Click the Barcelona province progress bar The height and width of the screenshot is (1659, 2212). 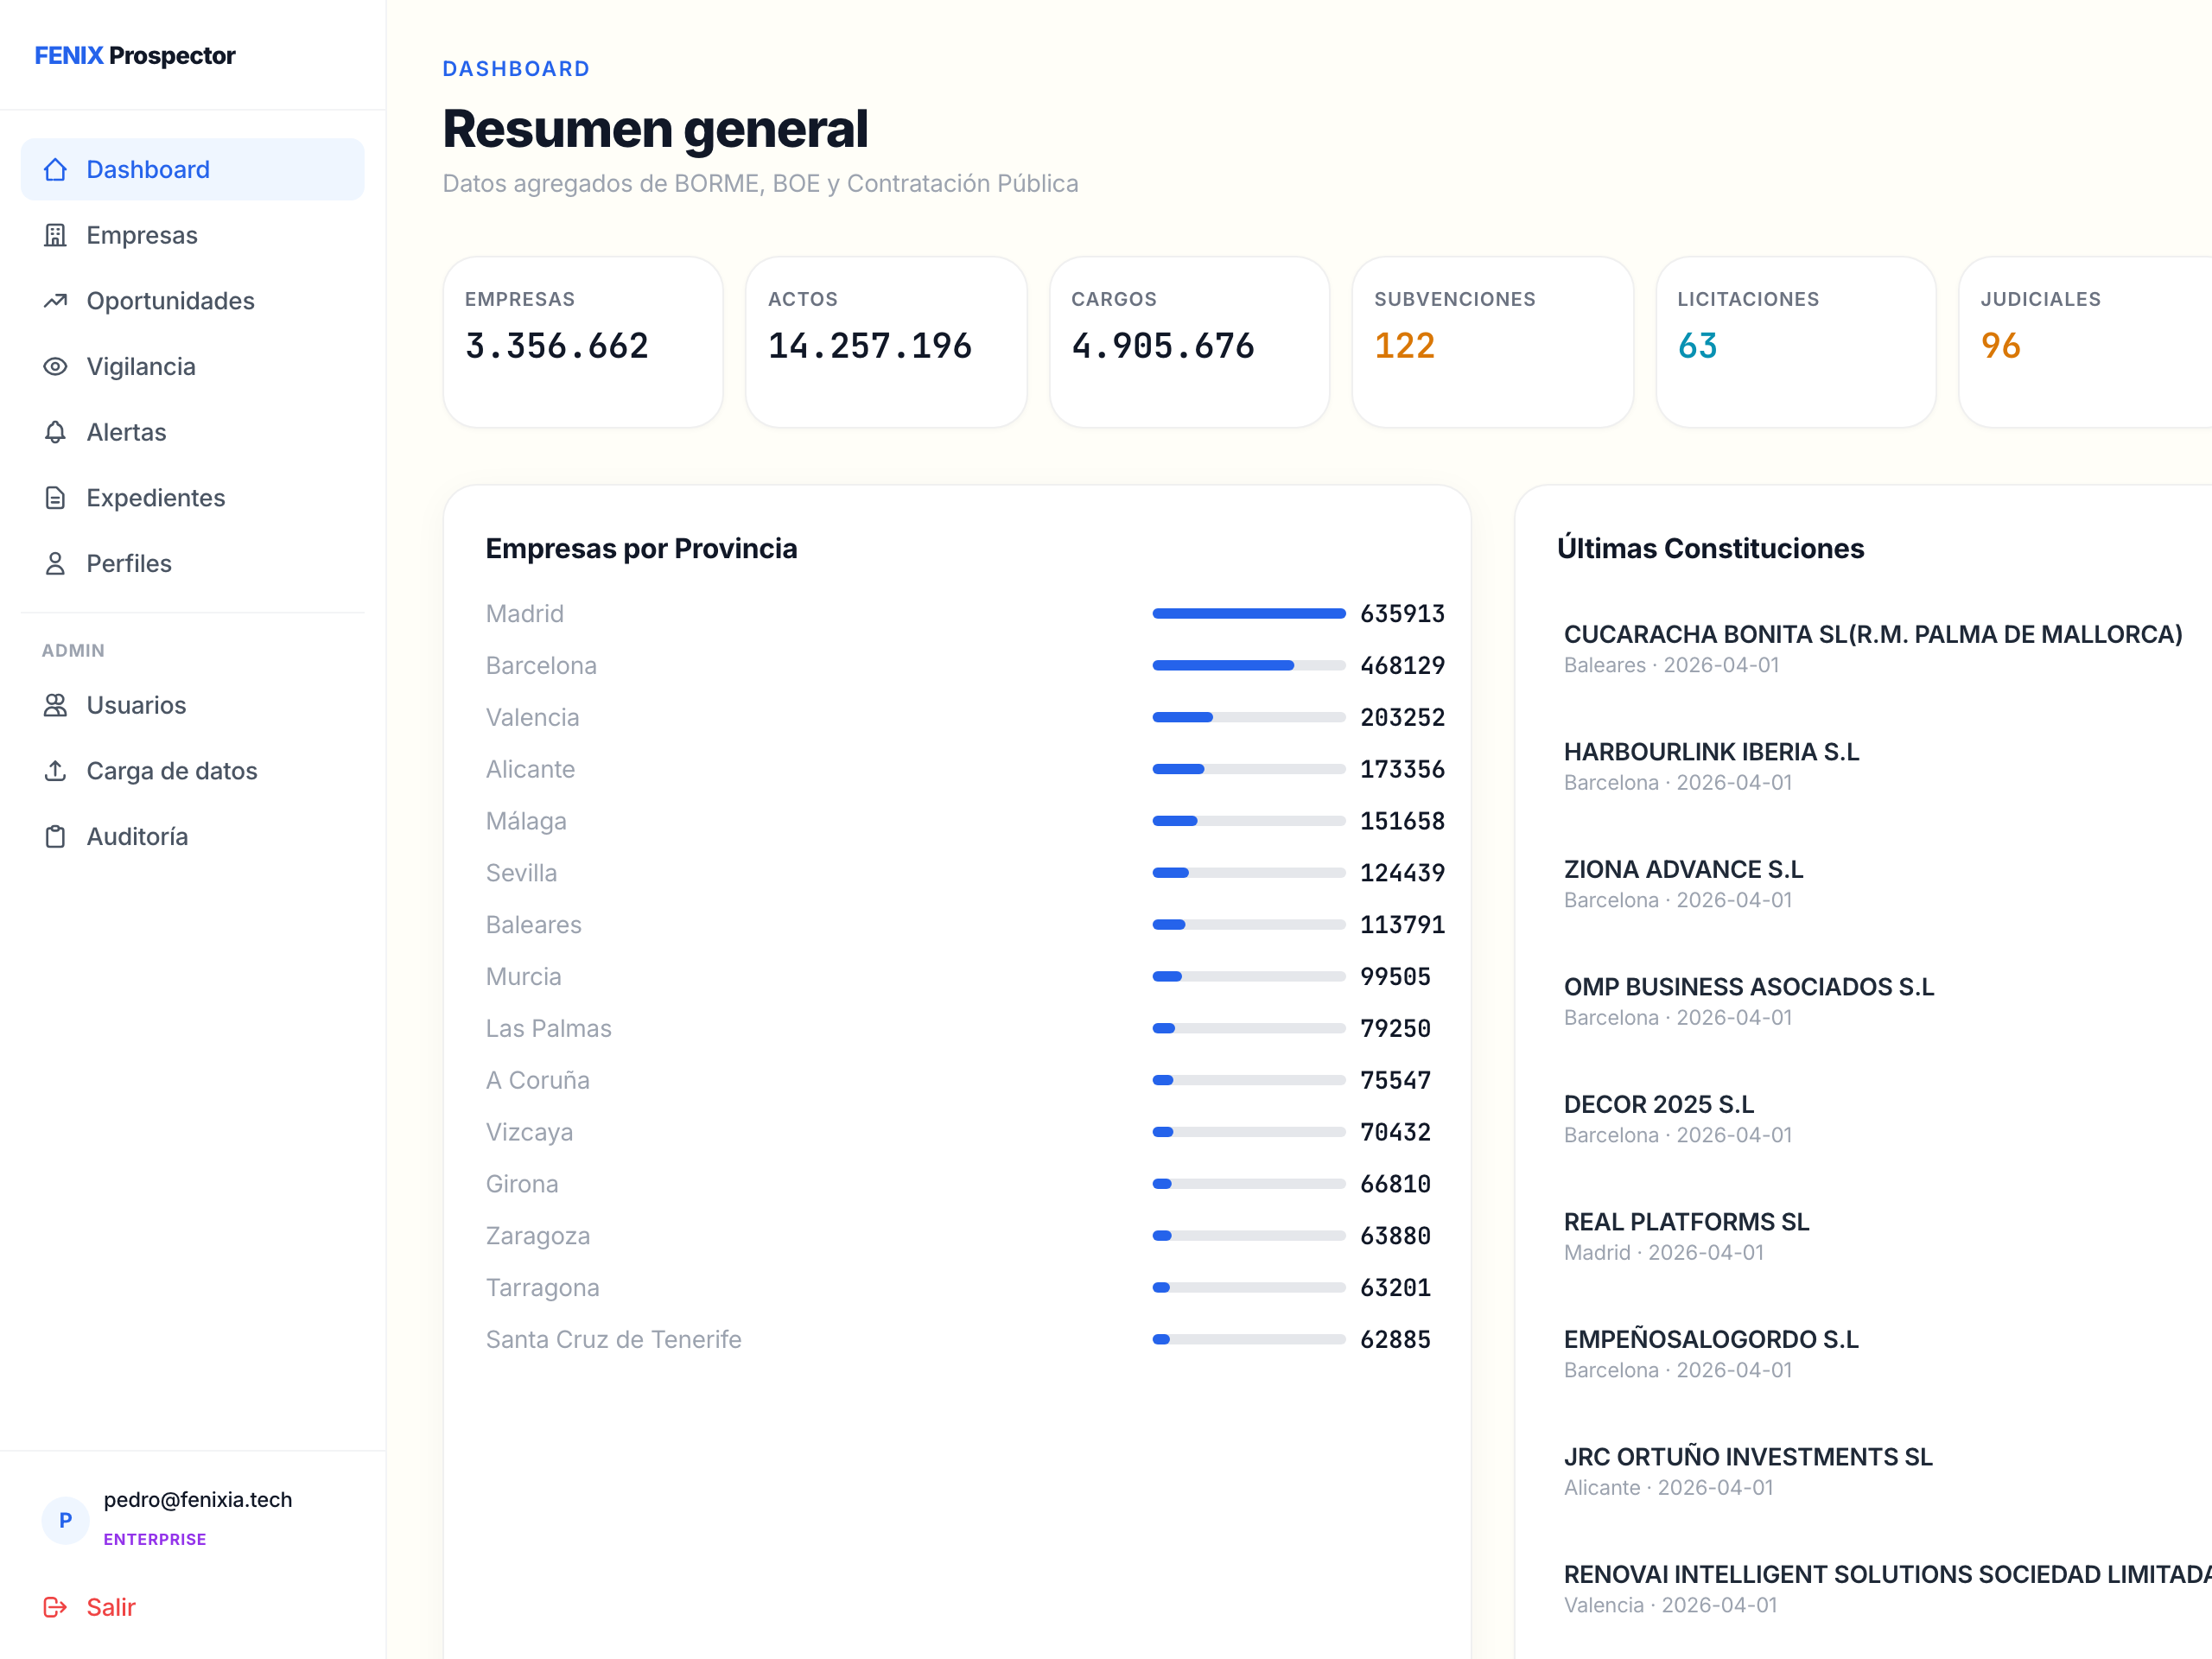[1248, 666]
